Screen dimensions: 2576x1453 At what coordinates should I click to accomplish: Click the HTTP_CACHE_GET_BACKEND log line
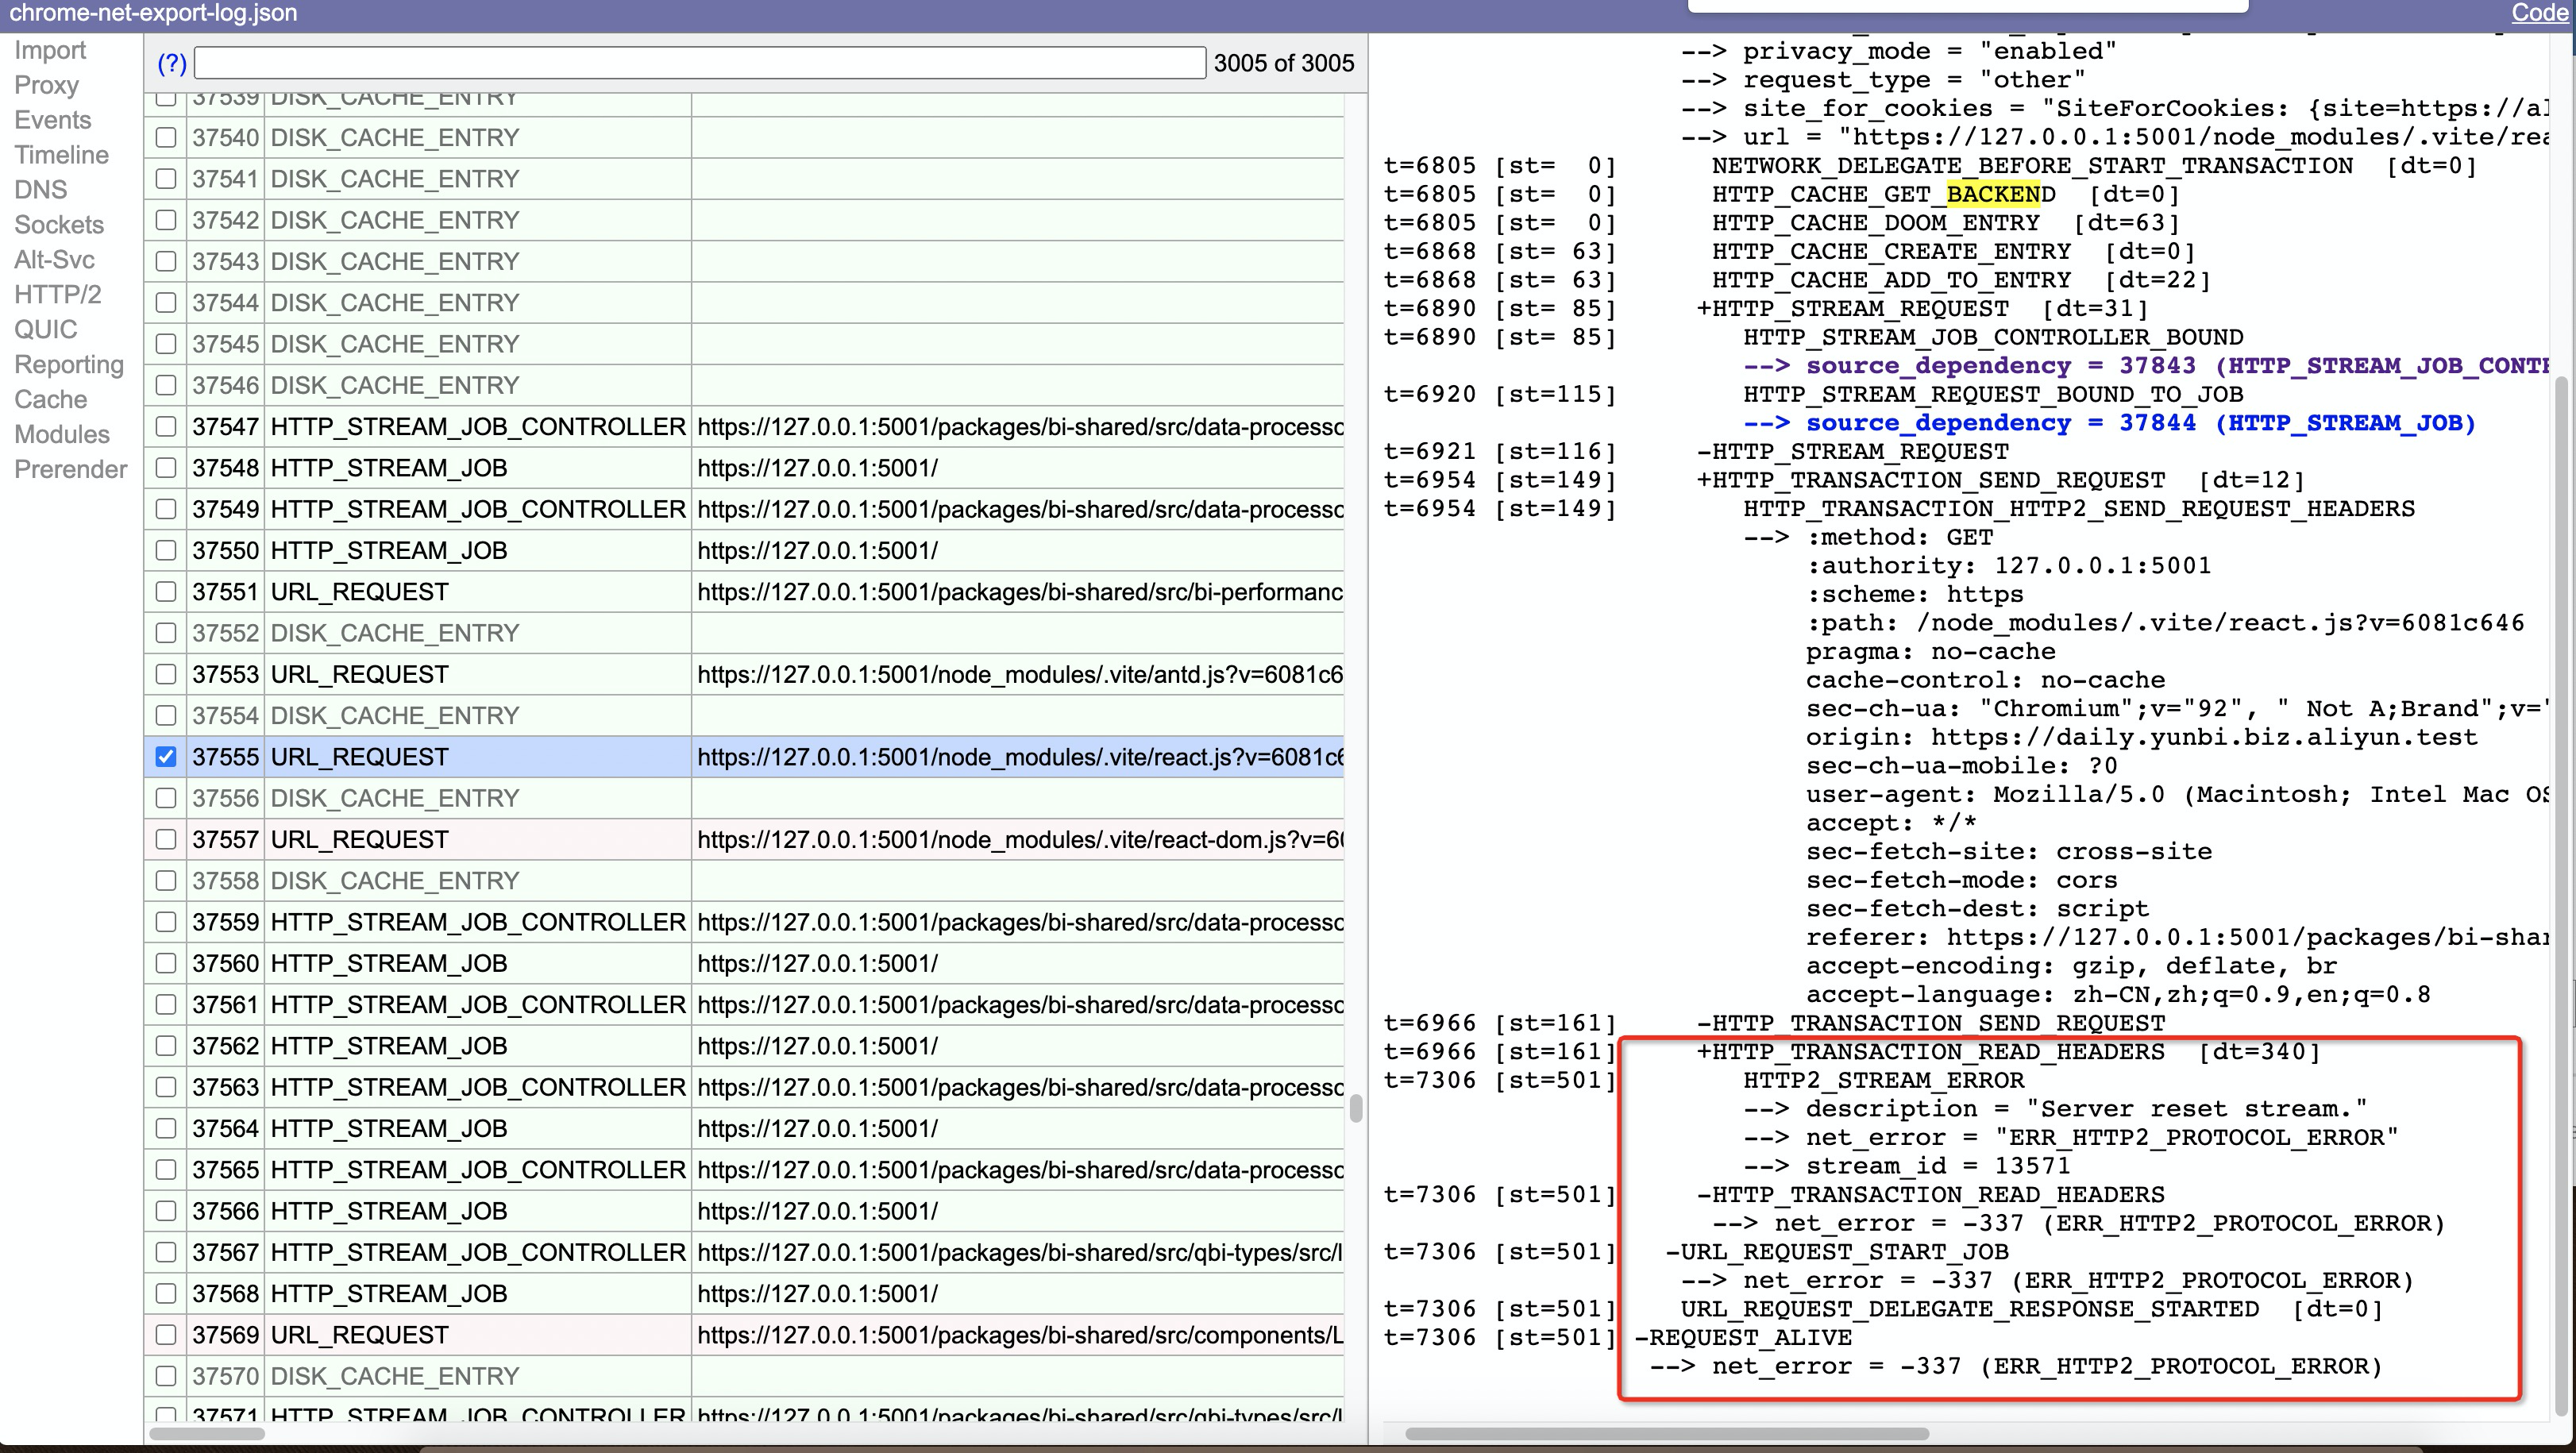(x=1883, y=194)
